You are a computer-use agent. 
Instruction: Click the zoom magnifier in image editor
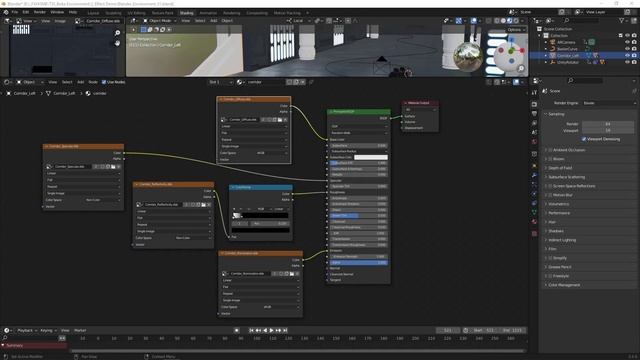[x=118, y=33]
